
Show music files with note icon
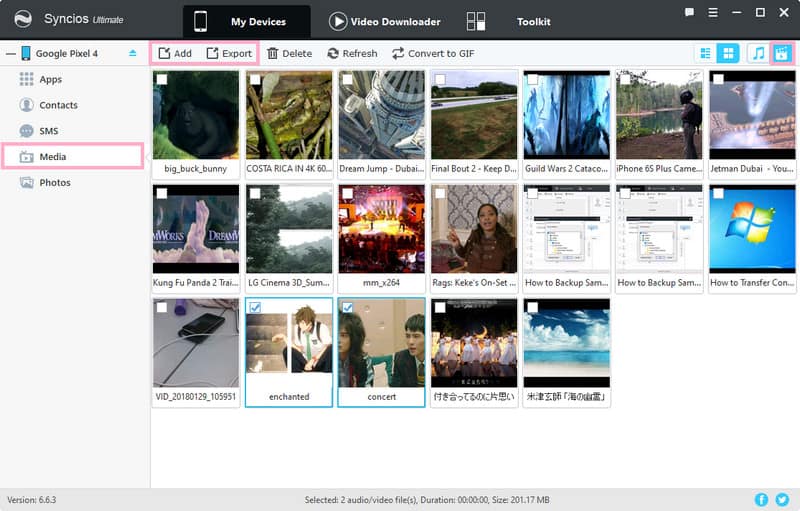tap(758, 53)
